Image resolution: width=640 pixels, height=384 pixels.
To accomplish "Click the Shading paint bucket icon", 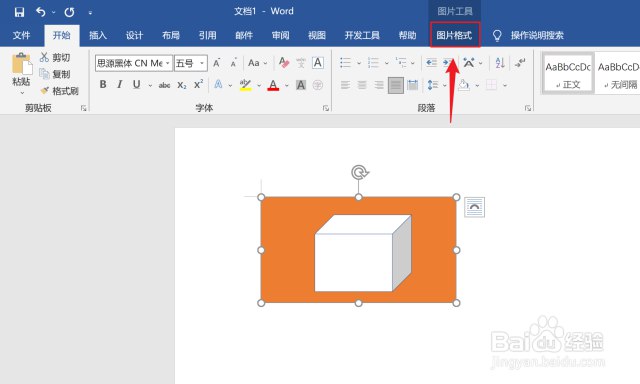I will pos(464,85).
